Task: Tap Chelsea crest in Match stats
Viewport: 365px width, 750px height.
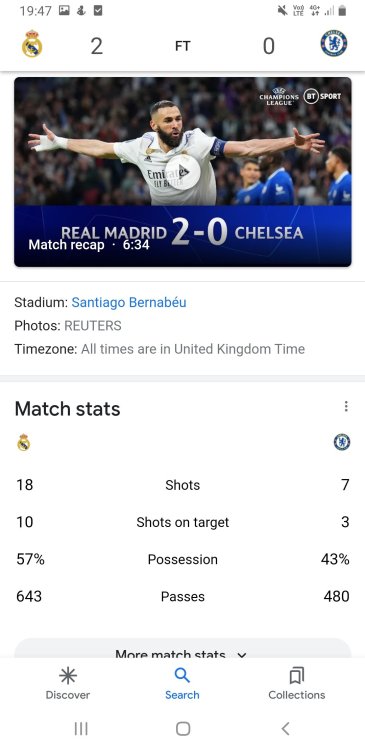Action: coord(342,442)
